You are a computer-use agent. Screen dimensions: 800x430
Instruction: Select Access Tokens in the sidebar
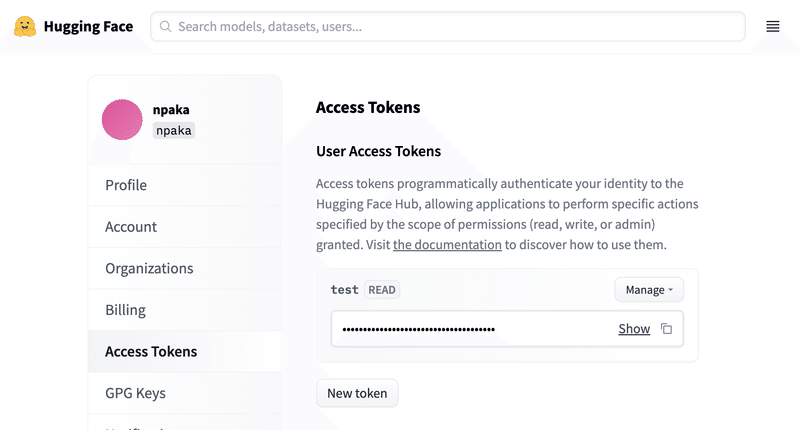pyautogui.click(x=185, y=351)
